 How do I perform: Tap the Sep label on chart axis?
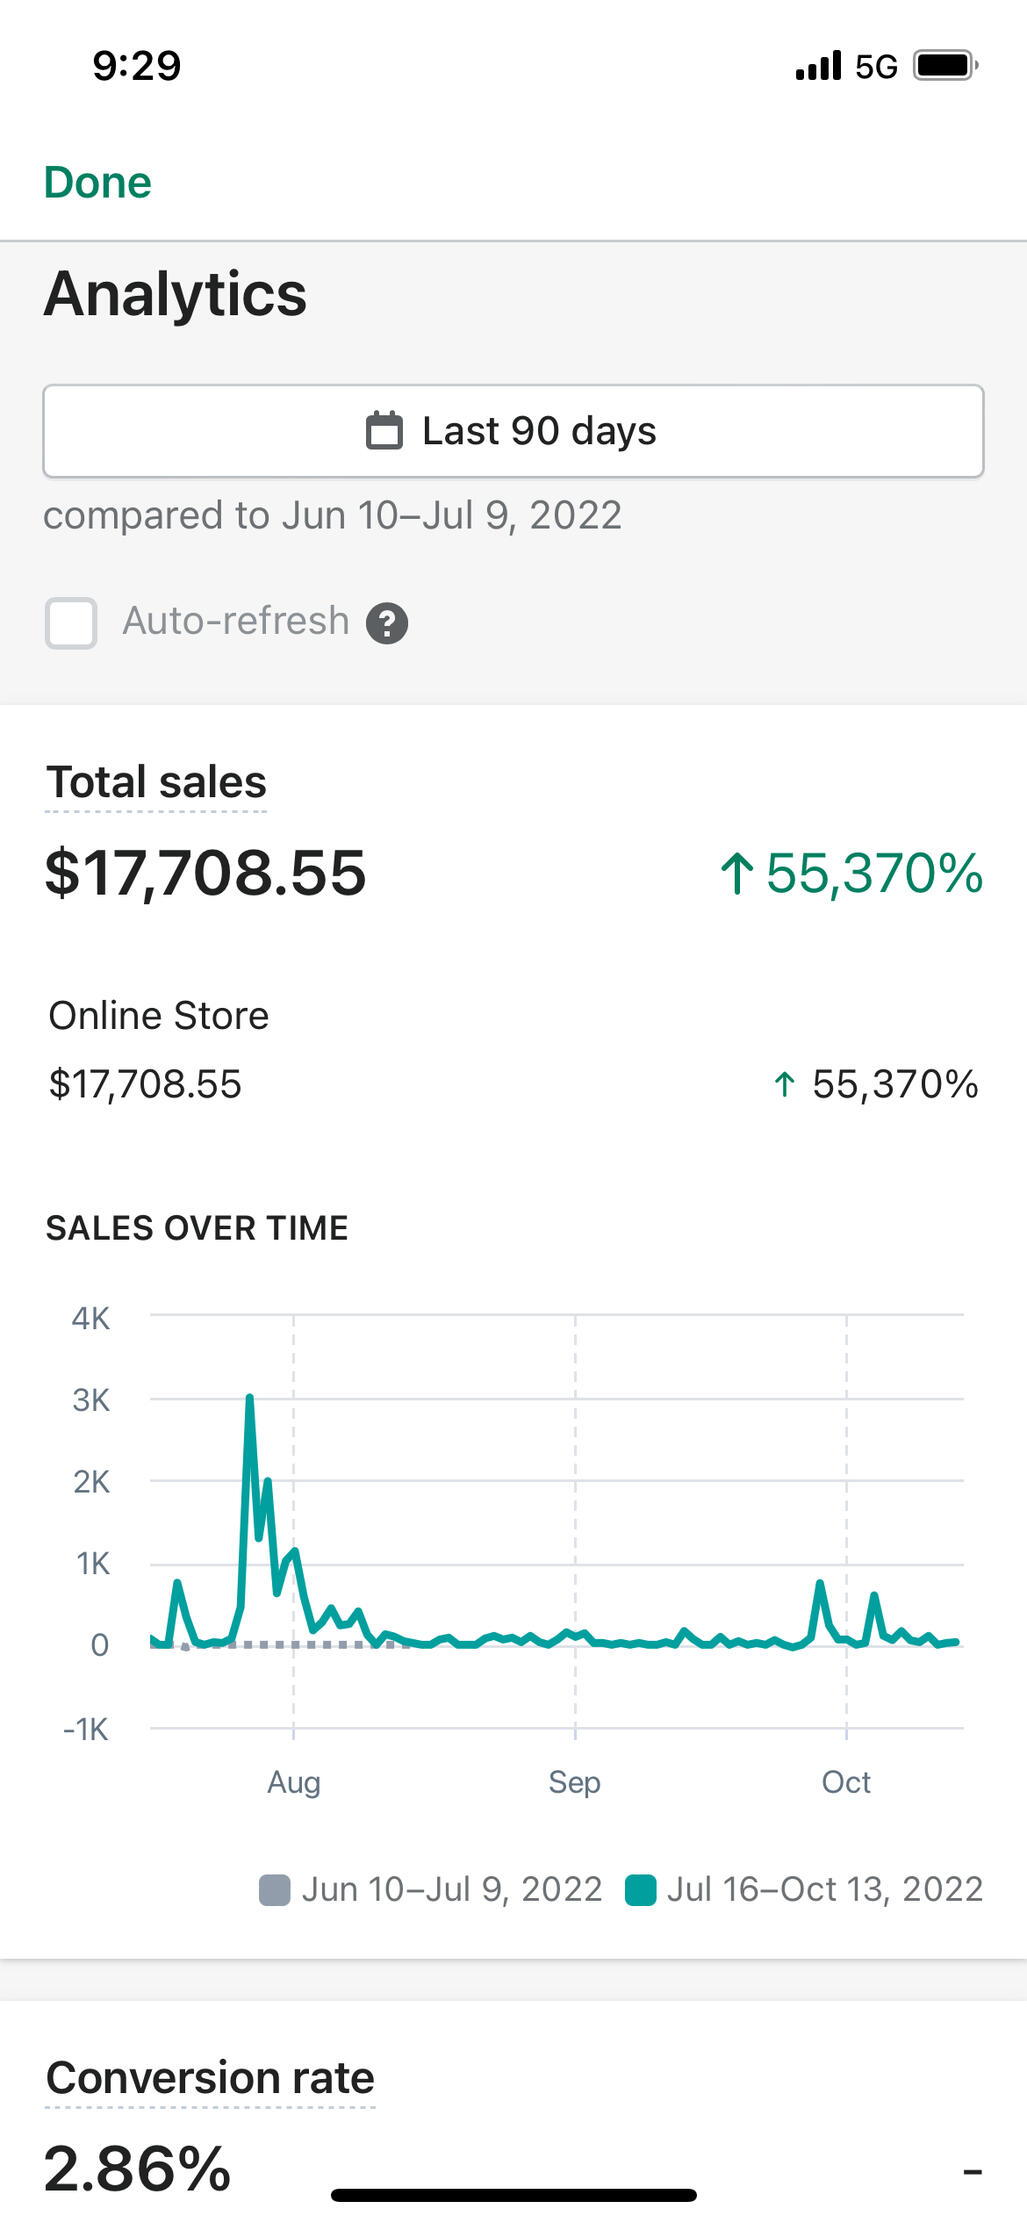[x=574, y=1782]
